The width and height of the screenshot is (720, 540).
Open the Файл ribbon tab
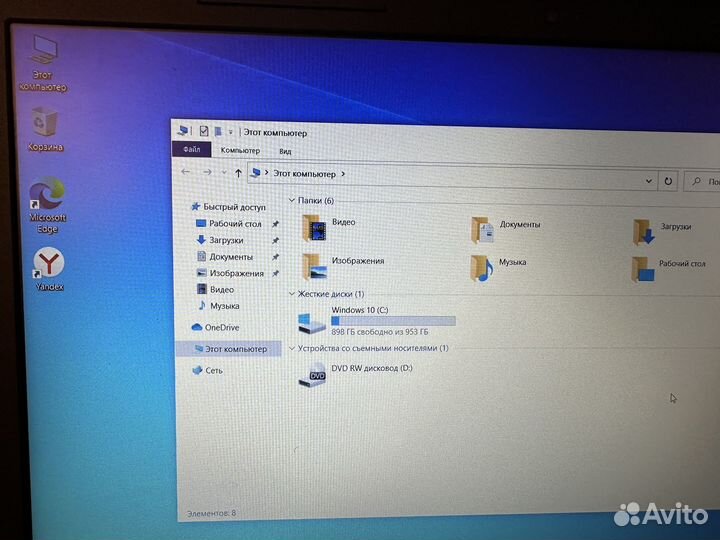point(191,149)
